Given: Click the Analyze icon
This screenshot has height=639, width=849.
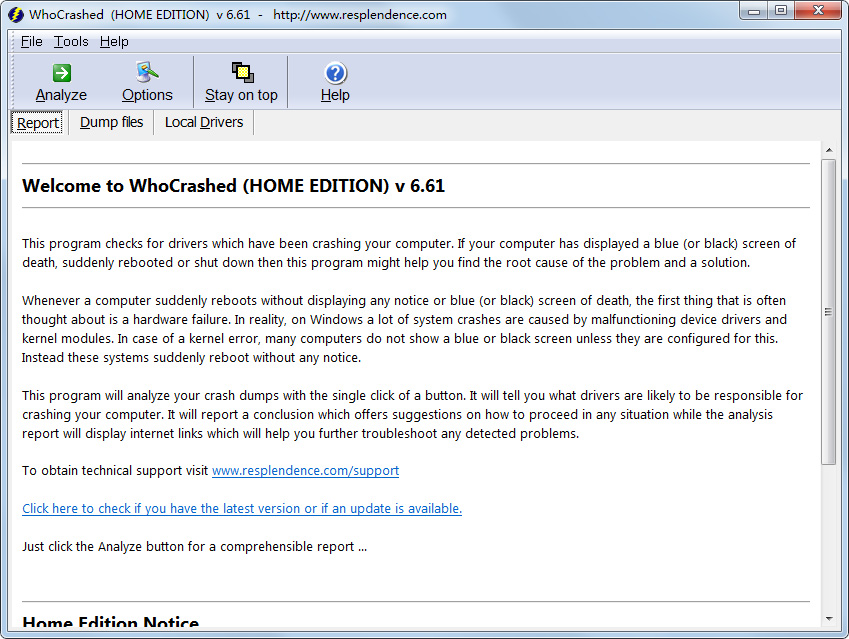Looking at the screenshot, I should click(x=60, y=72).
